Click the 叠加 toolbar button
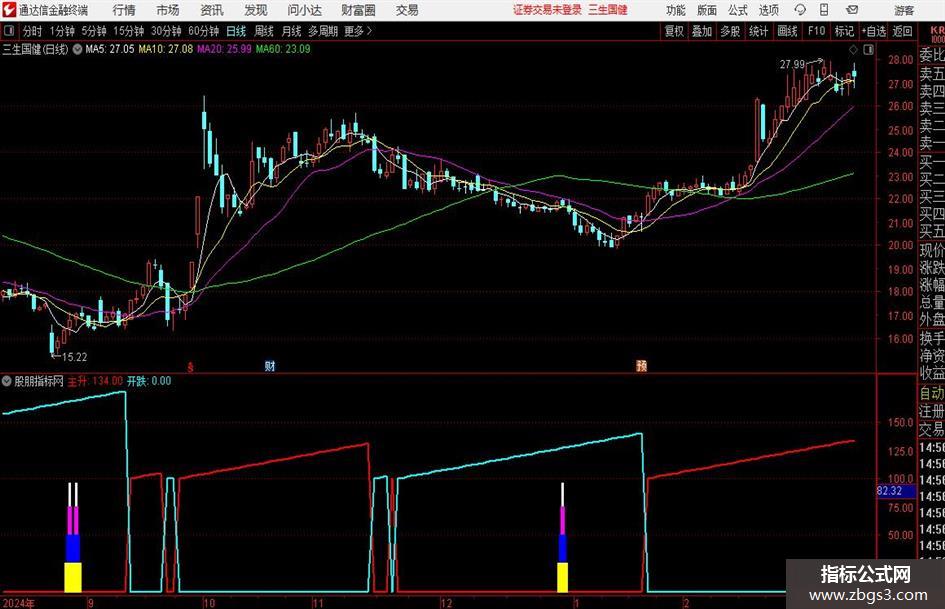 point(702,31)
